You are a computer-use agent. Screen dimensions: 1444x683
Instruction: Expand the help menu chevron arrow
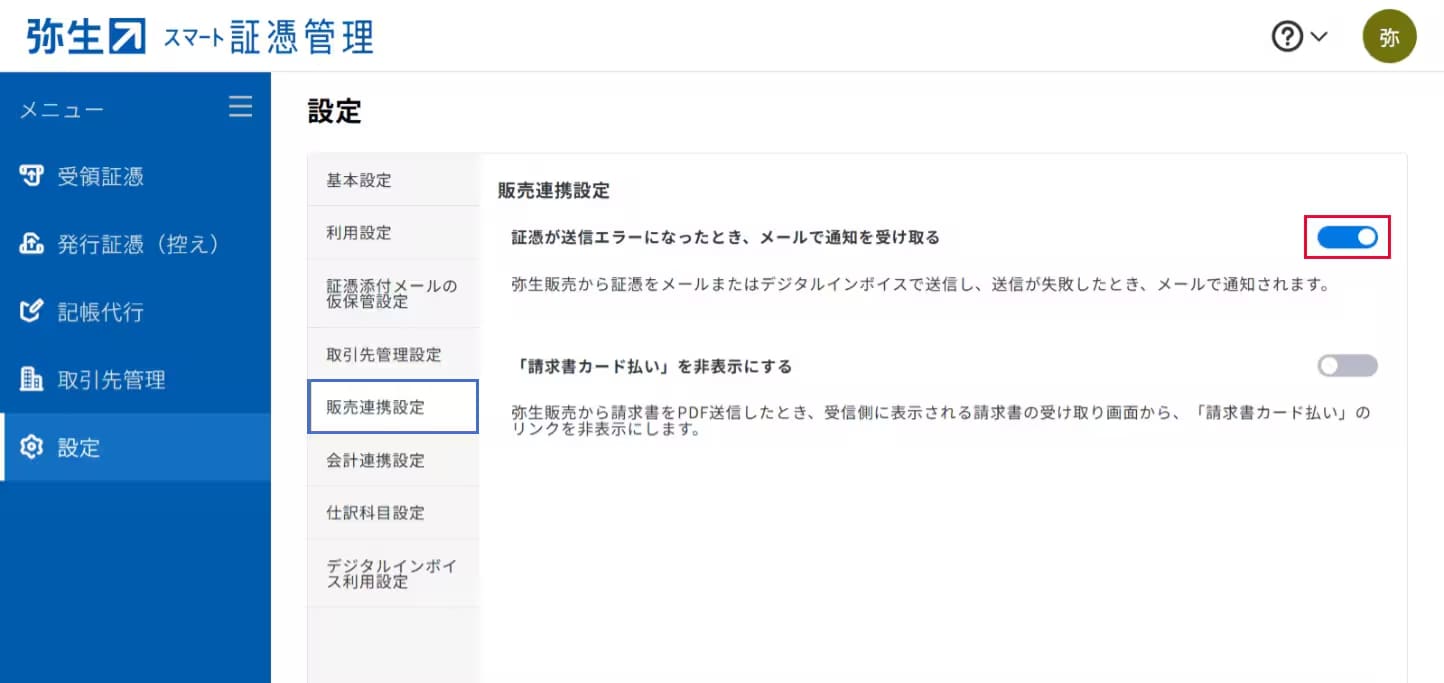[x=1319, y=37]
